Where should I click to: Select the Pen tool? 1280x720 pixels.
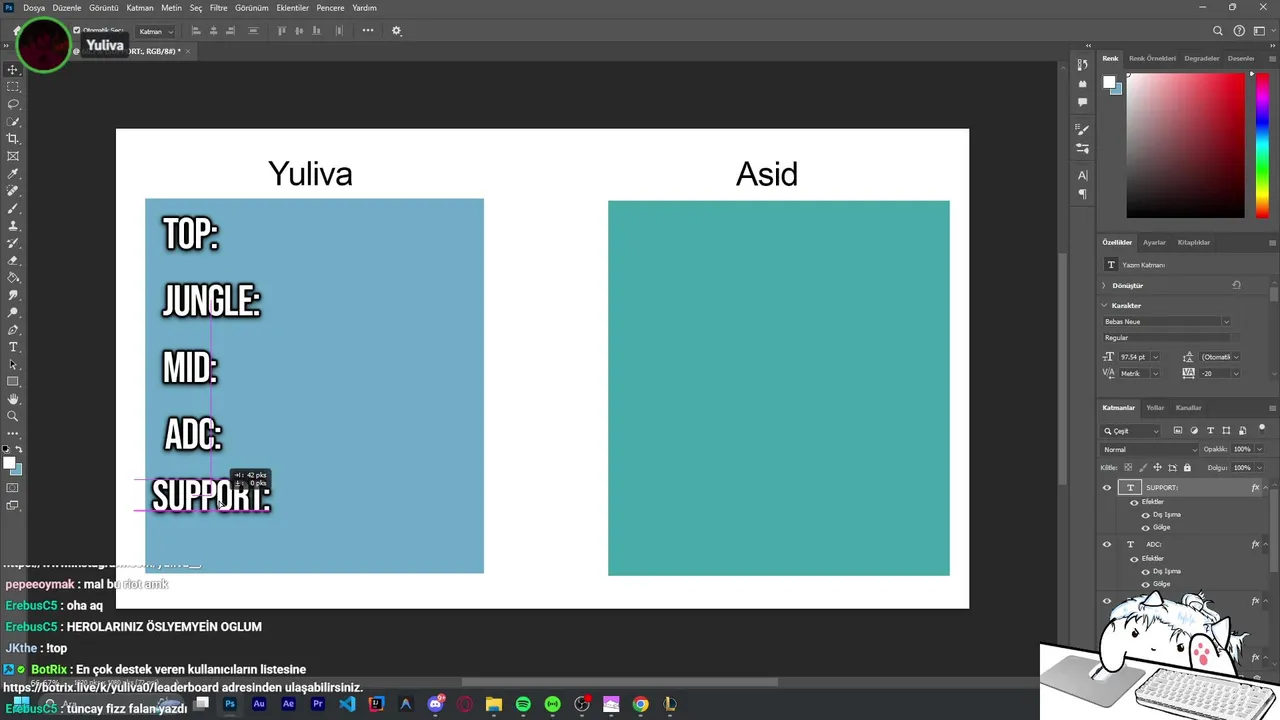click(13, 330)
